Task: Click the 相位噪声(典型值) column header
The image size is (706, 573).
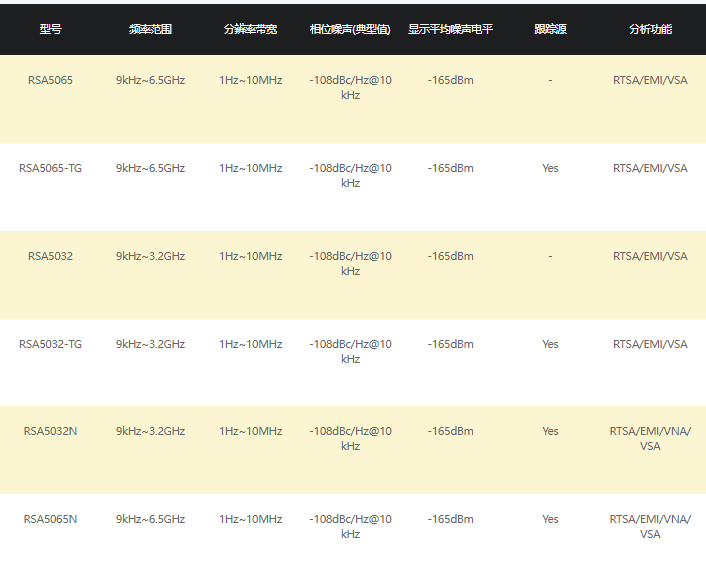Action: 350,29
